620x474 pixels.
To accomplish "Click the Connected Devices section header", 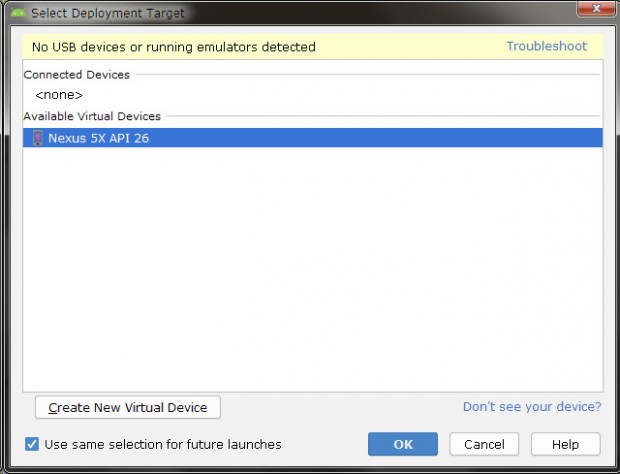I will 77,75.
